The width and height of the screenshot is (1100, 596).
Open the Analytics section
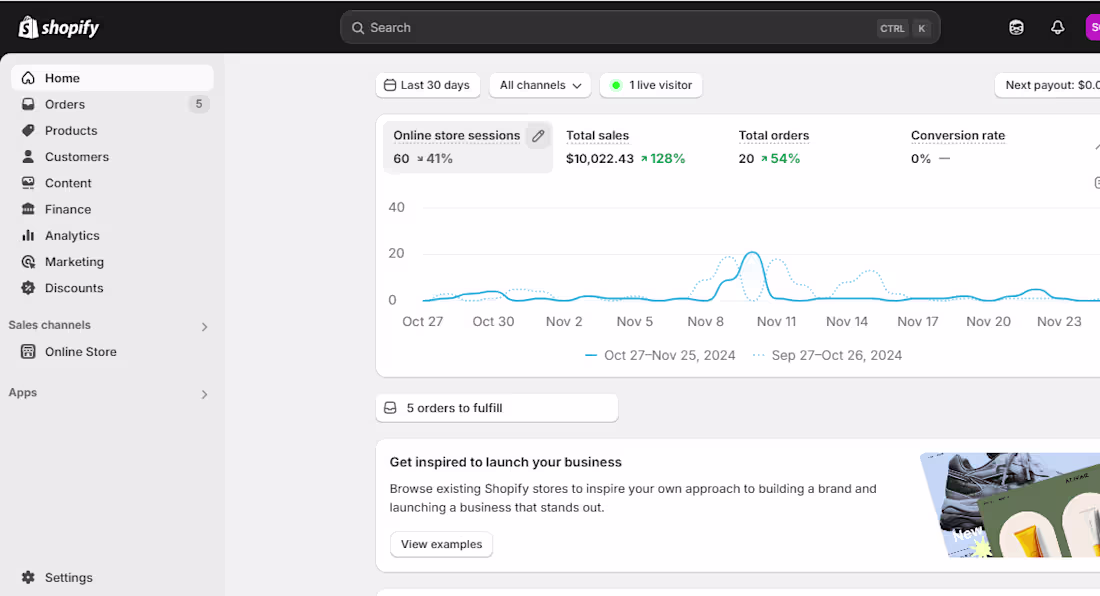tap(72, 235)
